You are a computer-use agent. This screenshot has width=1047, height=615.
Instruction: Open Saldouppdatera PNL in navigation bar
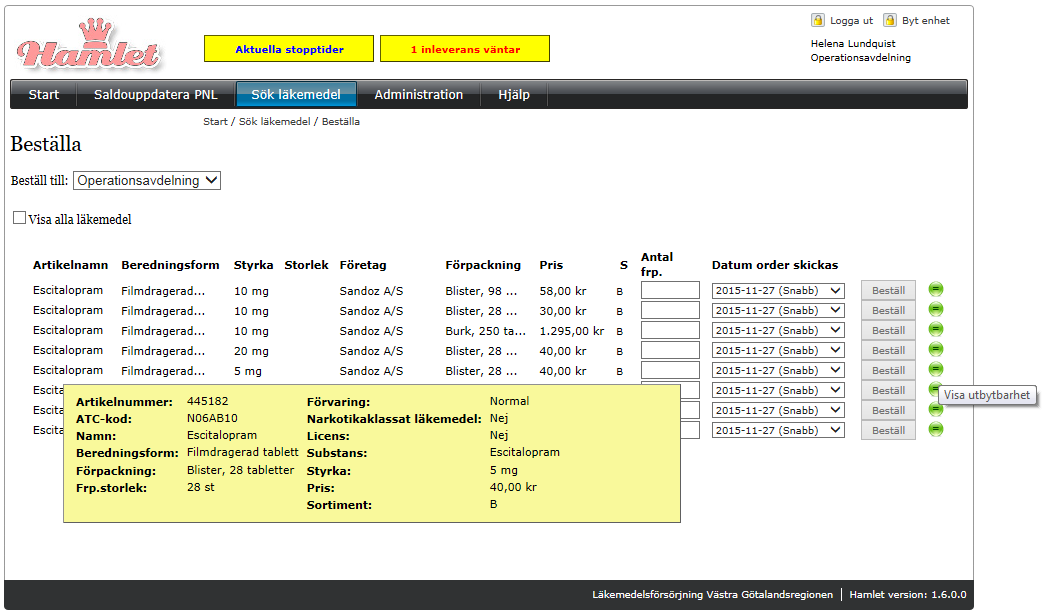[x=156, y=94]
